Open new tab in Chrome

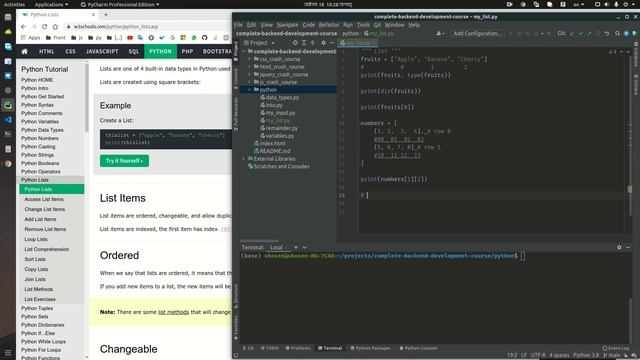pyautogui.click(x=106, y=15)
